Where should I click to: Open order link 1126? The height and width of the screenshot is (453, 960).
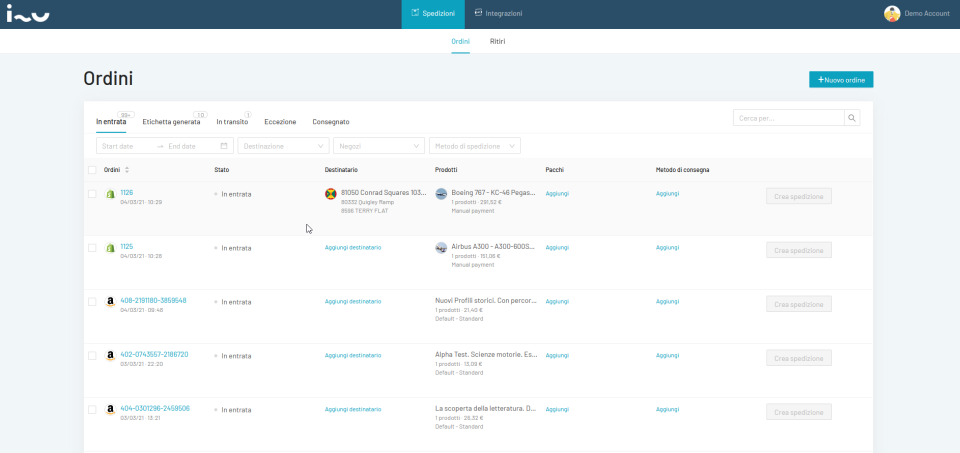[x=127, y=192]
